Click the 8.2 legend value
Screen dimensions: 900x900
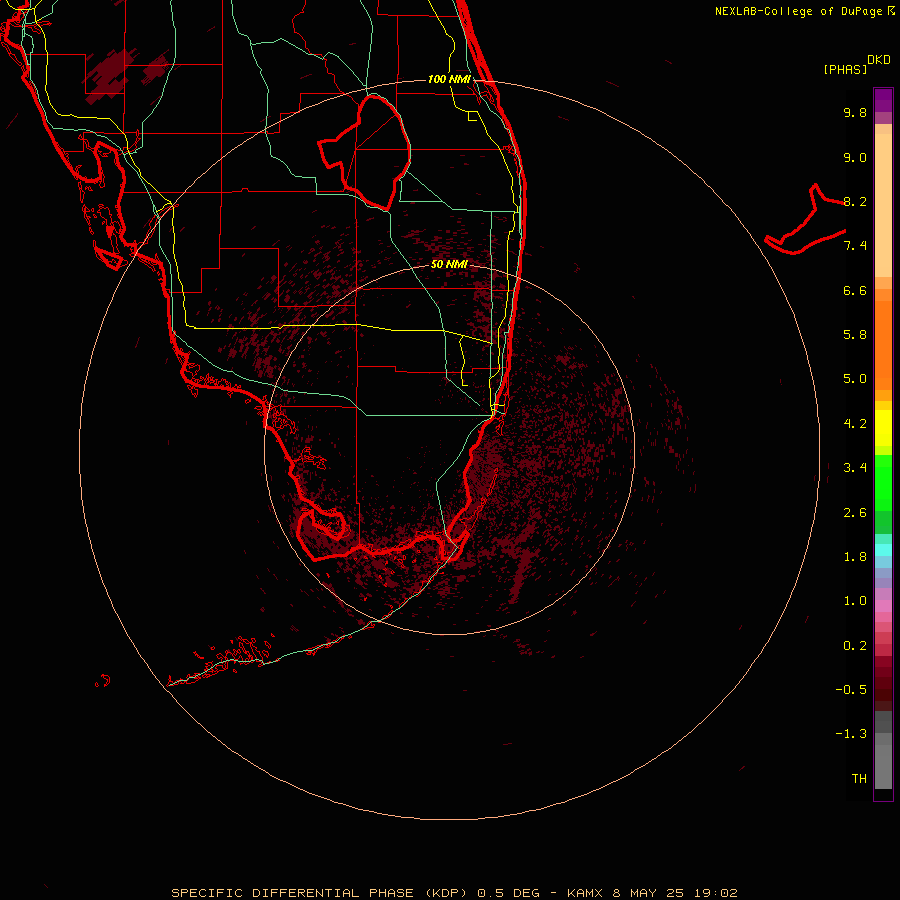[855, 201]
